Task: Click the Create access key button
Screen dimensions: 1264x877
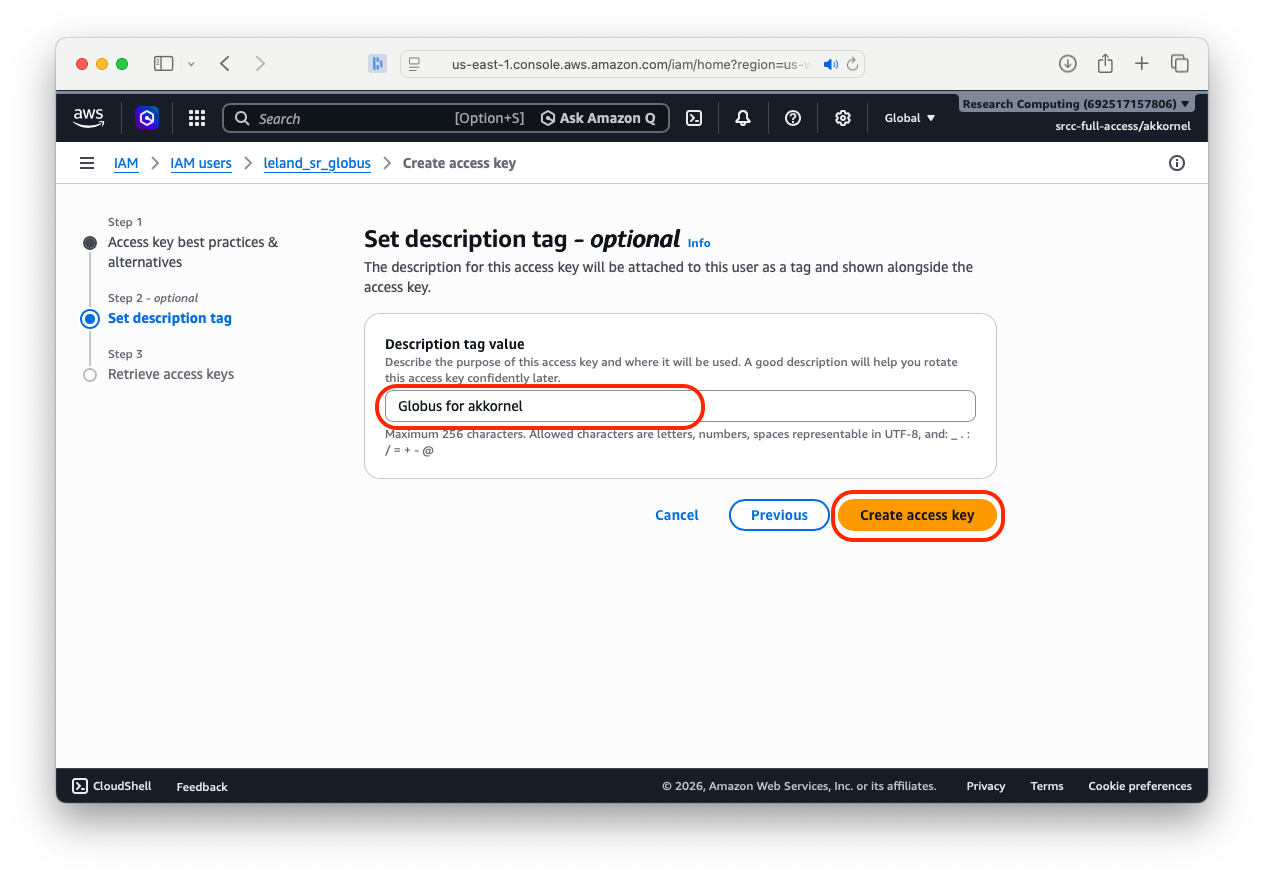Action: [x=917, y=515]
